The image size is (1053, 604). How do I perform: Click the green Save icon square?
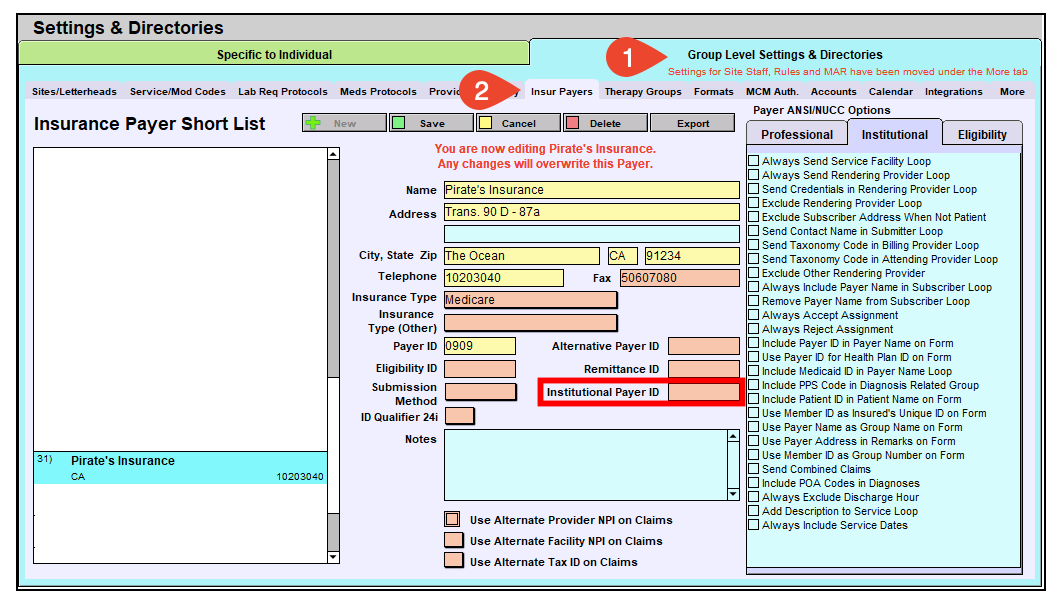click(400, 123)
